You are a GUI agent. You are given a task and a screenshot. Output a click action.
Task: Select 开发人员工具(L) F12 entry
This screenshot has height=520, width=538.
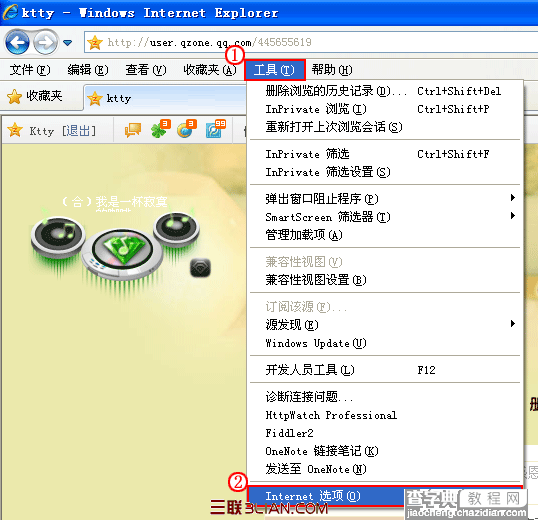[385, 370]
